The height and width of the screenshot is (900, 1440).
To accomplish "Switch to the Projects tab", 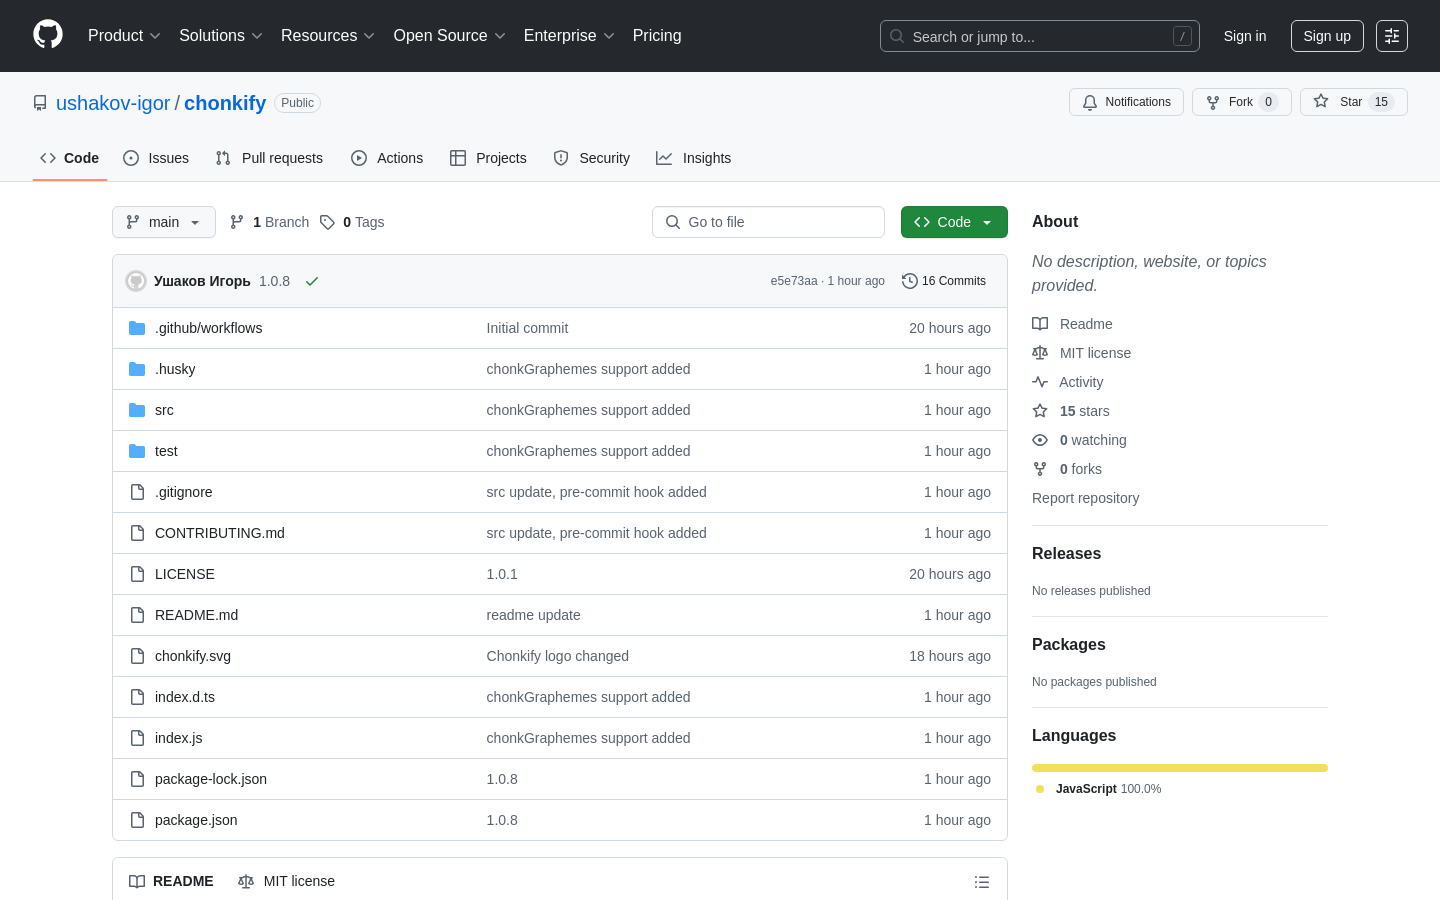I will pyautogui.click(x=488, y=158).
